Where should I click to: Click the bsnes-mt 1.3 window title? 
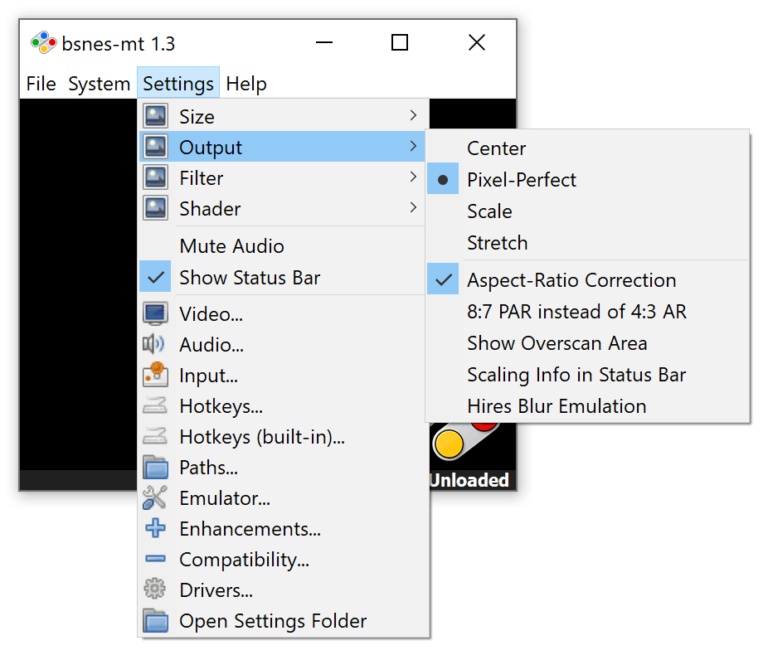(118, 44)
